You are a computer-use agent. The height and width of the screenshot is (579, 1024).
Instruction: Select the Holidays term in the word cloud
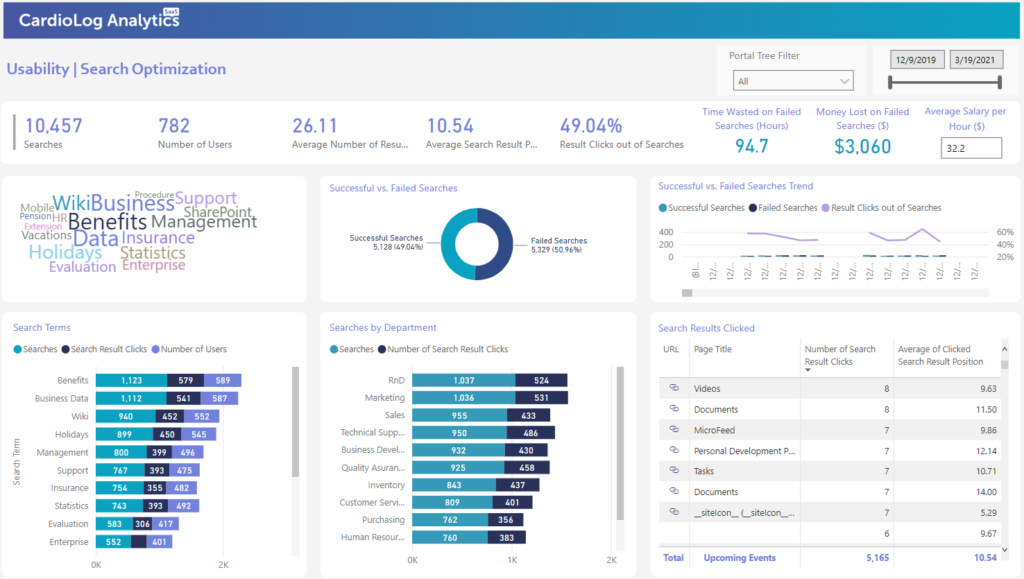point(65,252)
